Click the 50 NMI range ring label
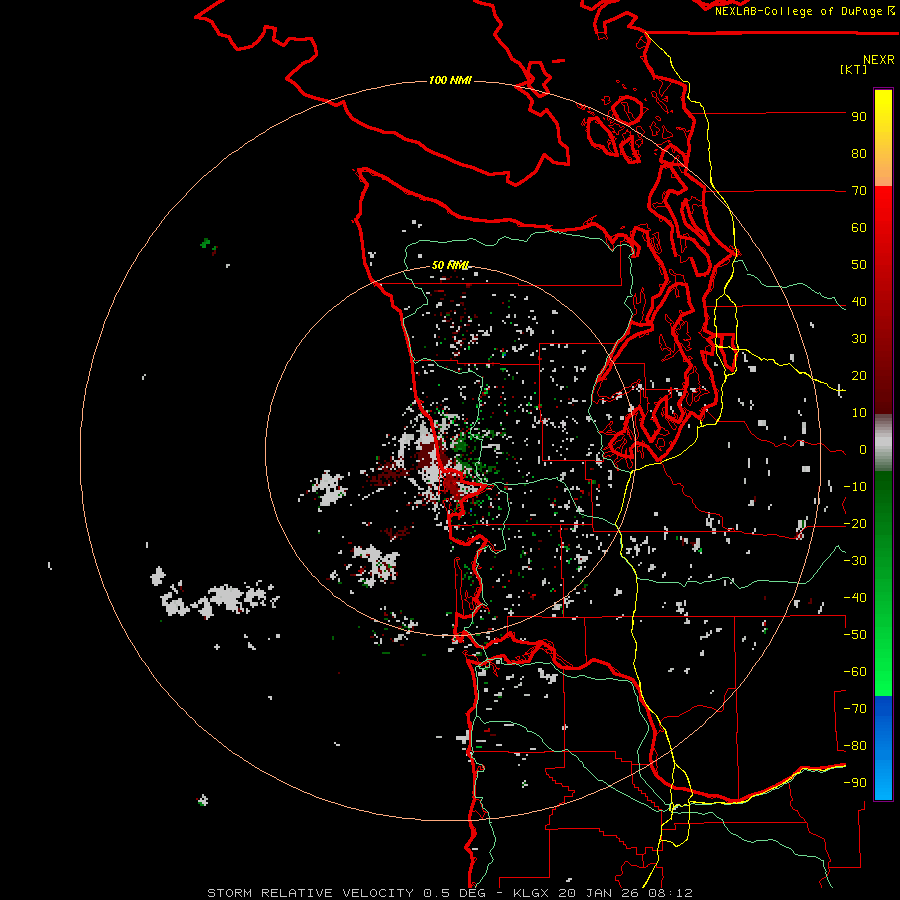This screenshot has height=900, width=900. [449, 265]
